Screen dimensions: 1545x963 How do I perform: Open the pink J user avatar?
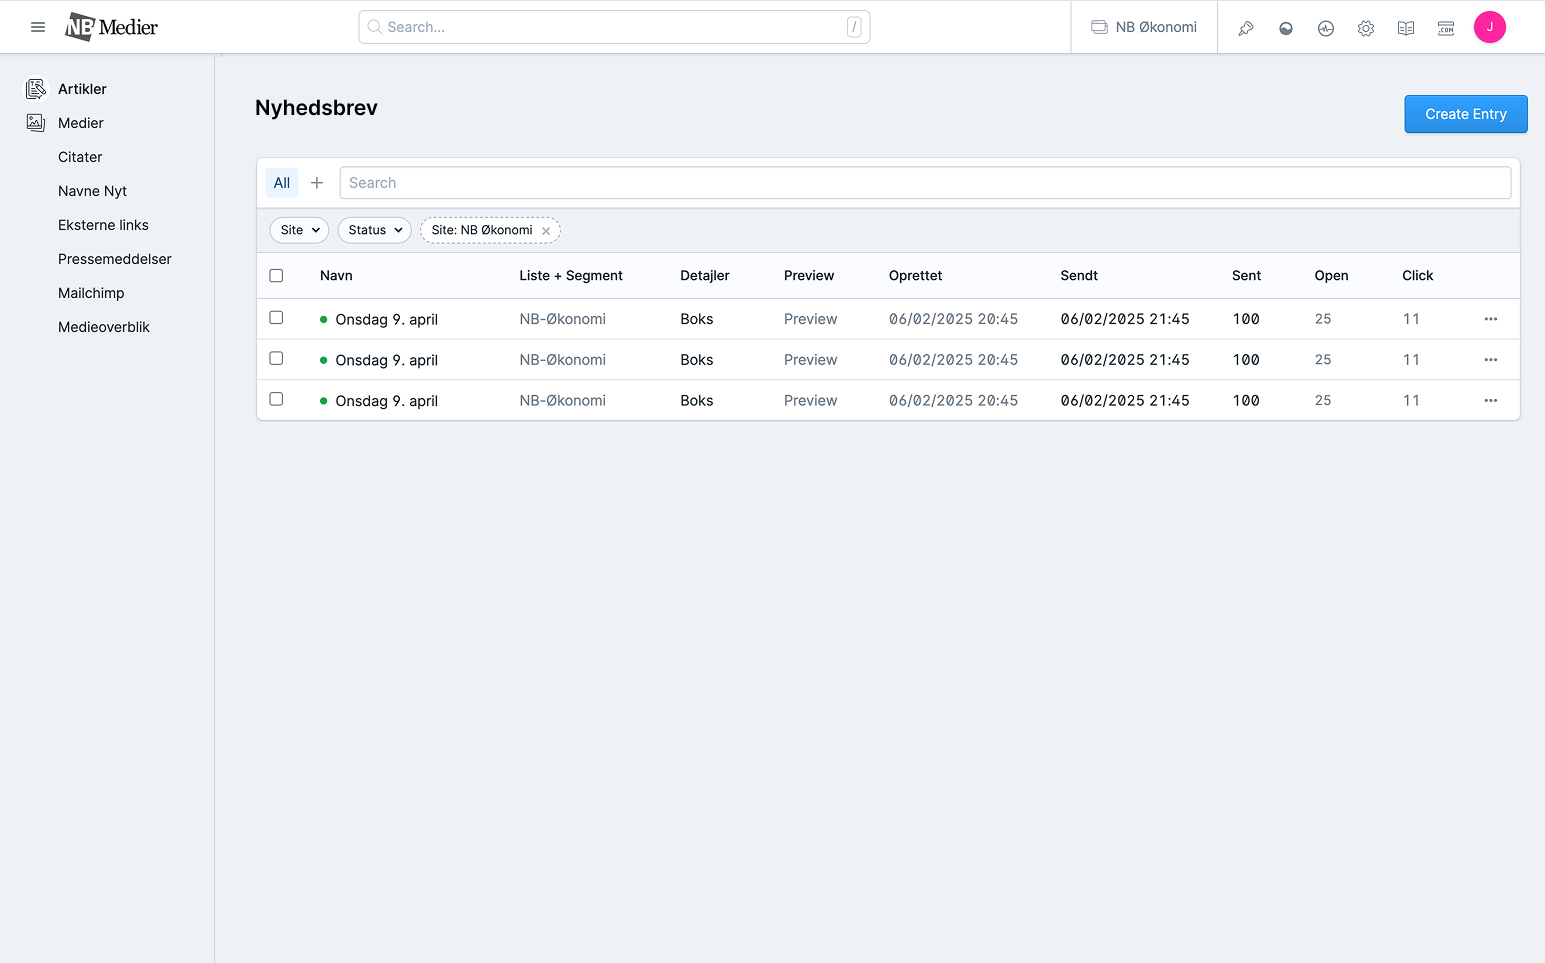point(1490,27)
